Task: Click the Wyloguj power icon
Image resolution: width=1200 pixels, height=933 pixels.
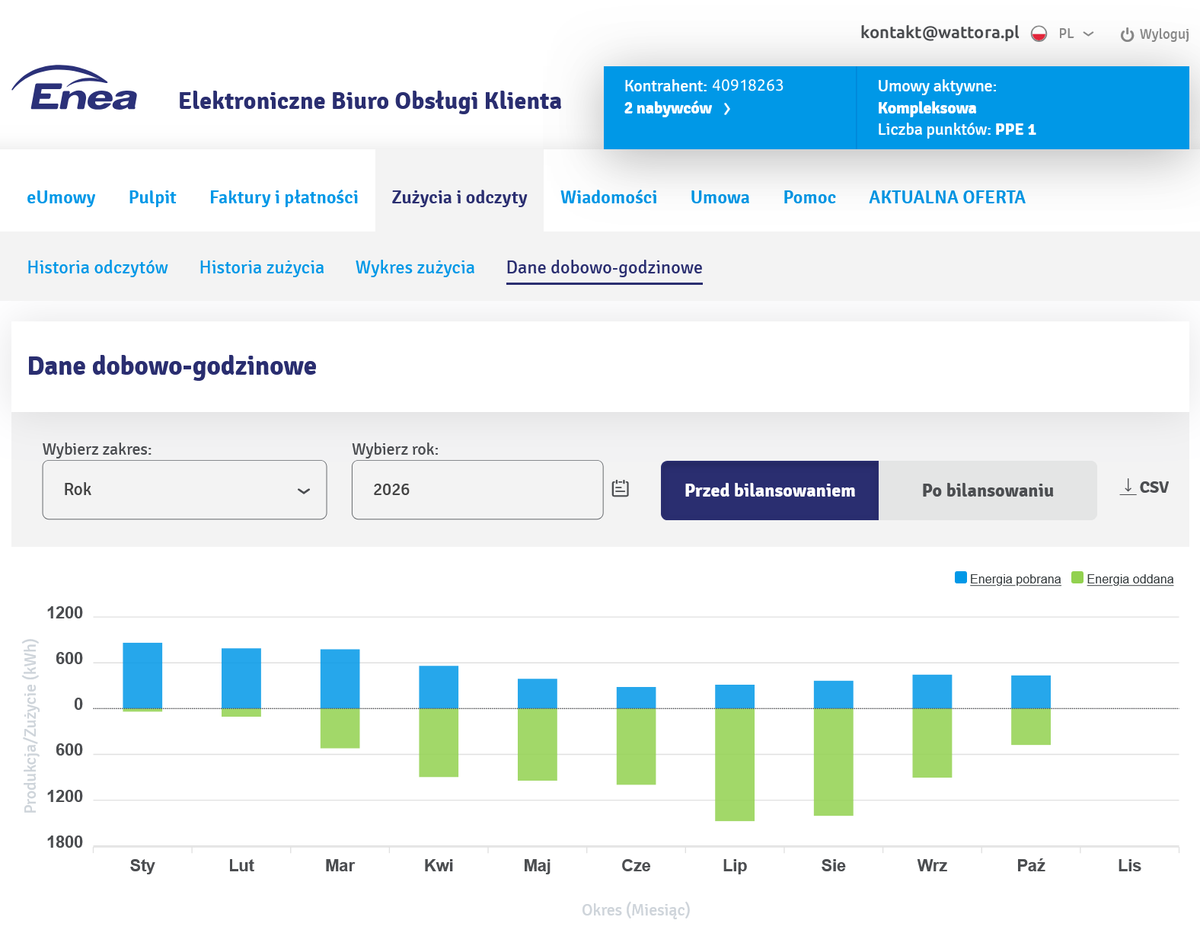Action: (1127, 34)
